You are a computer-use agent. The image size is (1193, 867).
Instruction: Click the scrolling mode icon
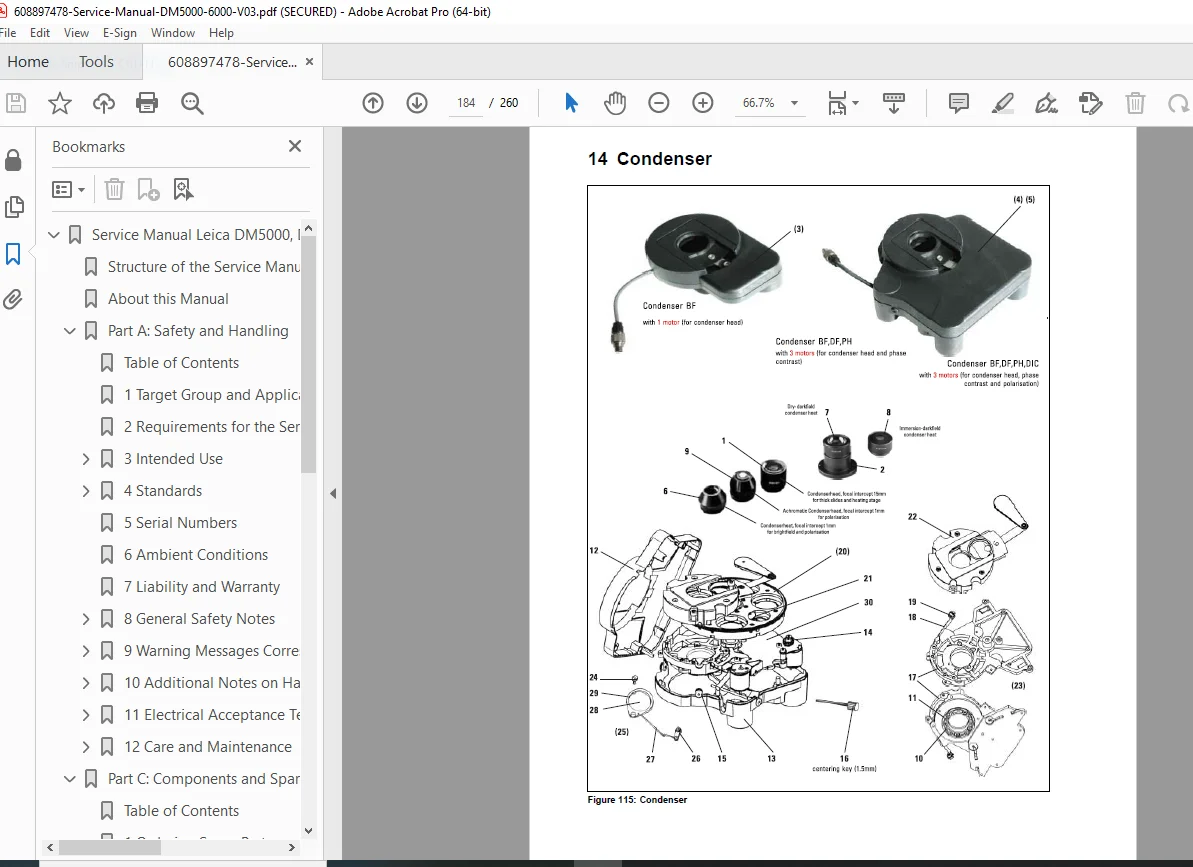893,103
